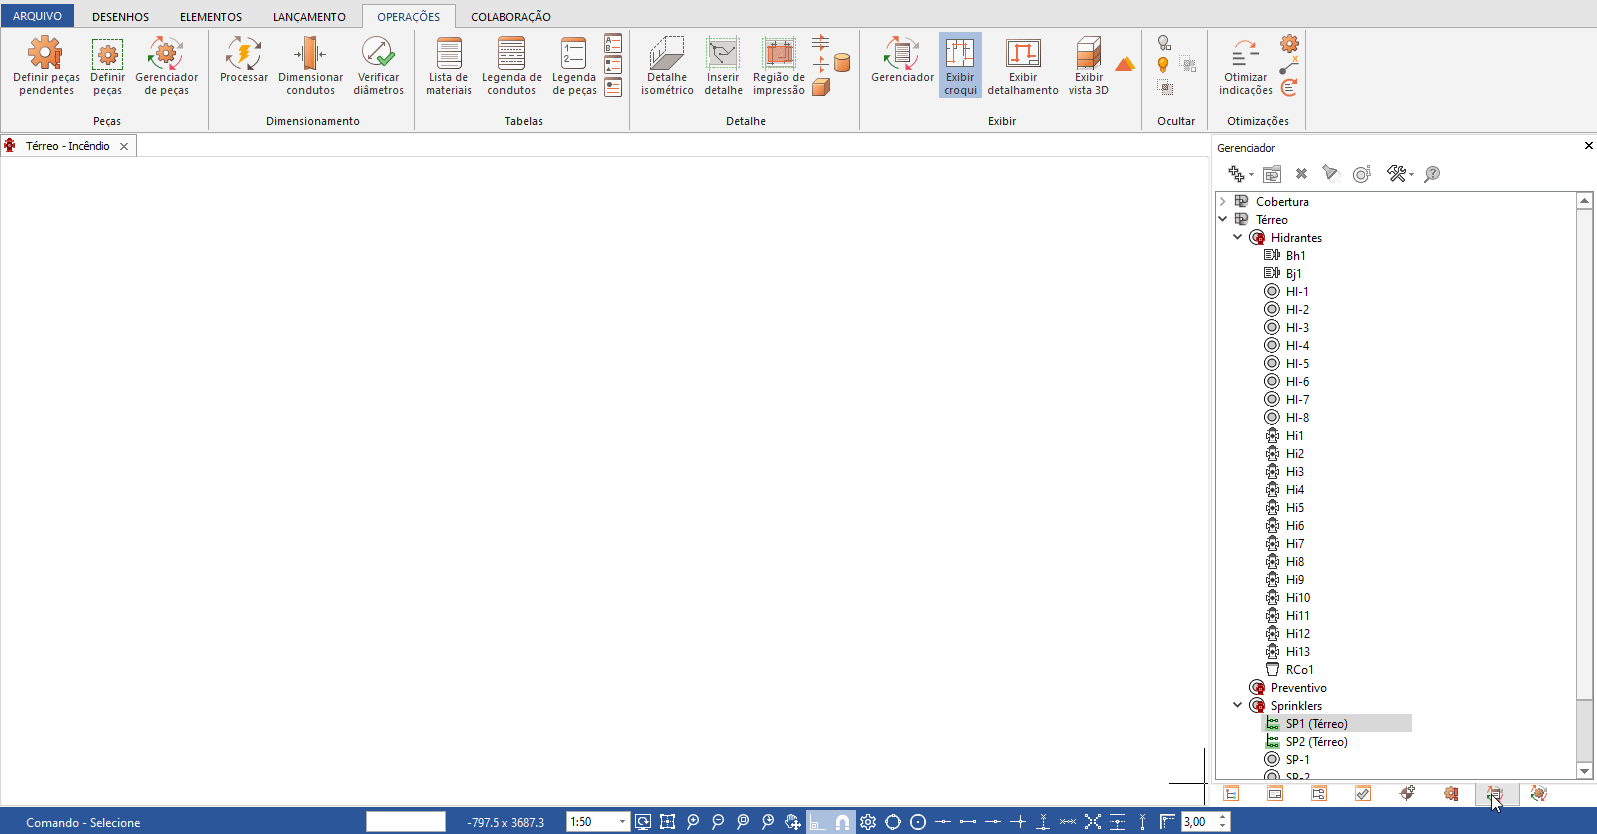
Task: Click Otimizar indicações icon
Action: (1245, 66)
